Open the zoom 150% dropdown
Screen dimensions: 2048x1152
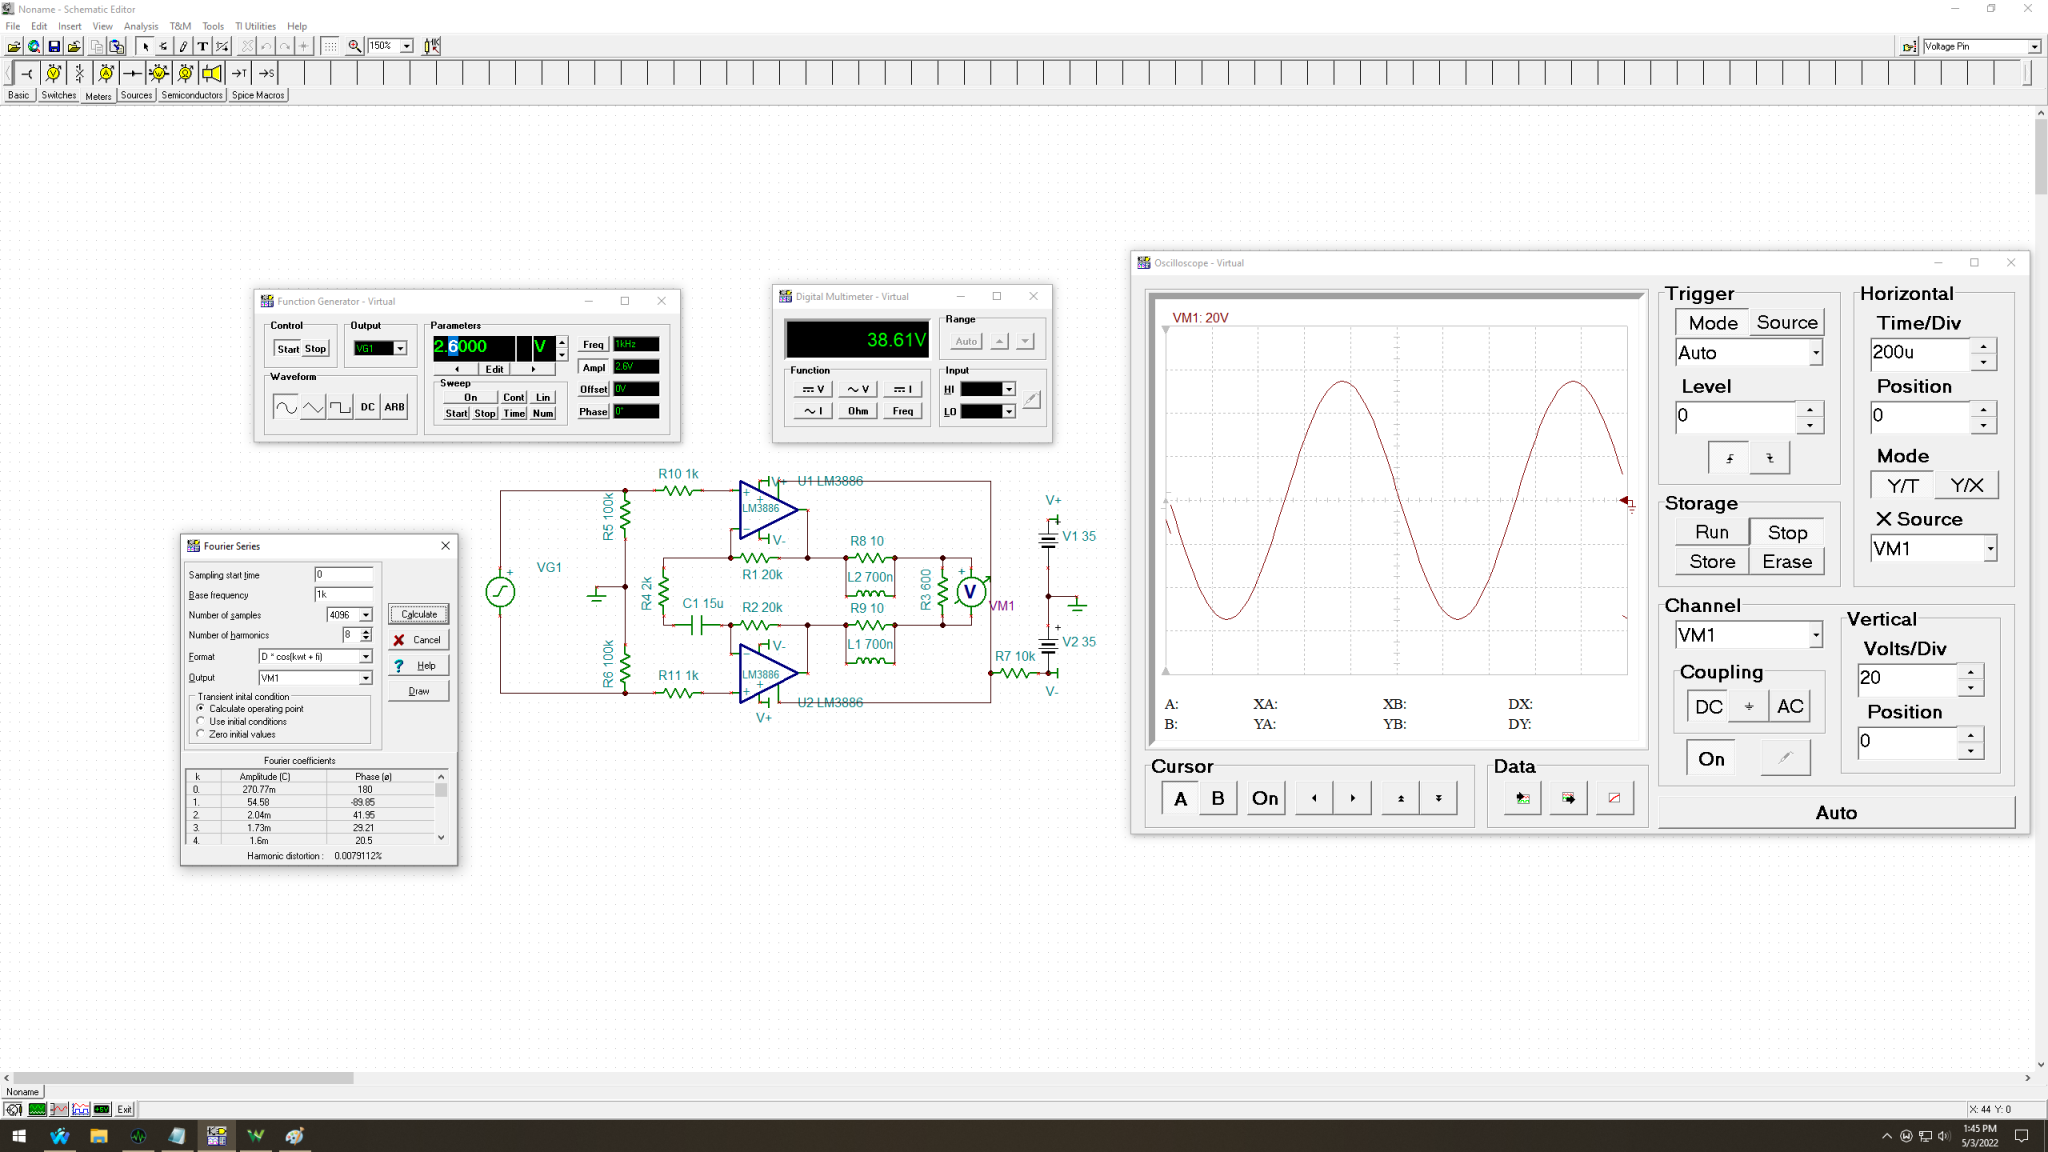coord(407,46)
